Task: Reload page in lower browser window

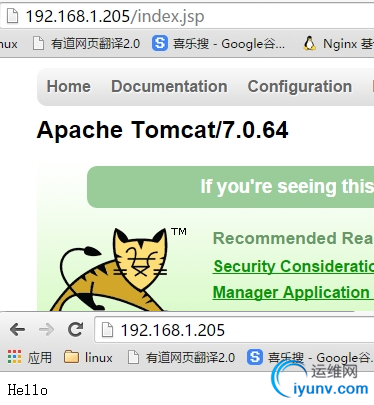Action: point(75,330)
